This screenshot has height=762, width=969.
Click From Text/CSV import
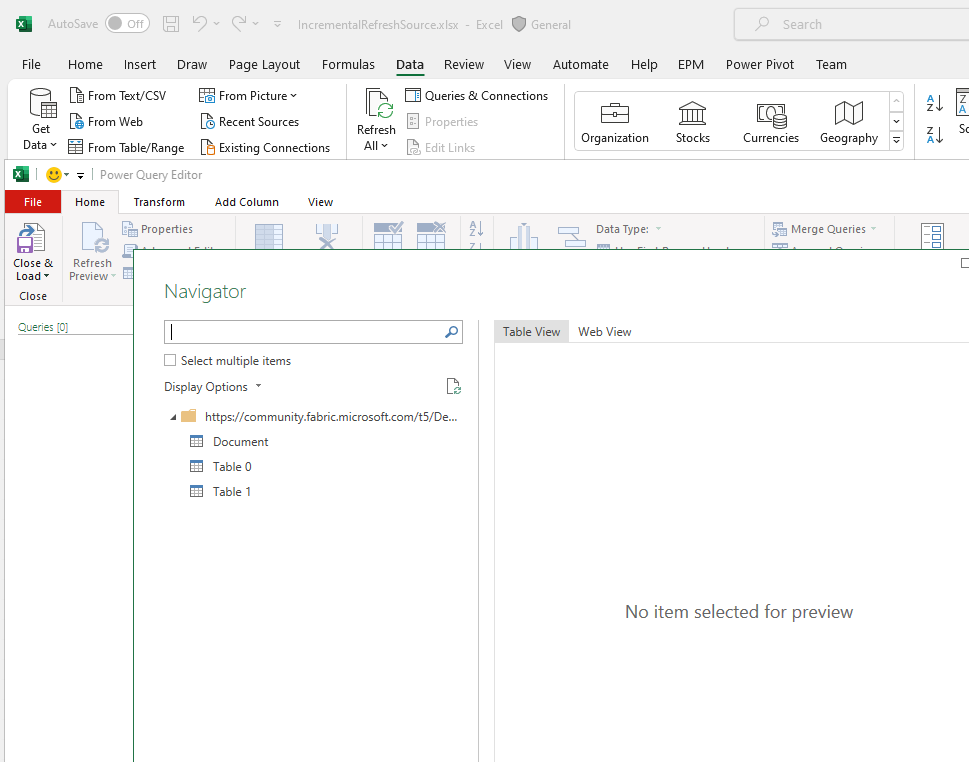(117, 96)
